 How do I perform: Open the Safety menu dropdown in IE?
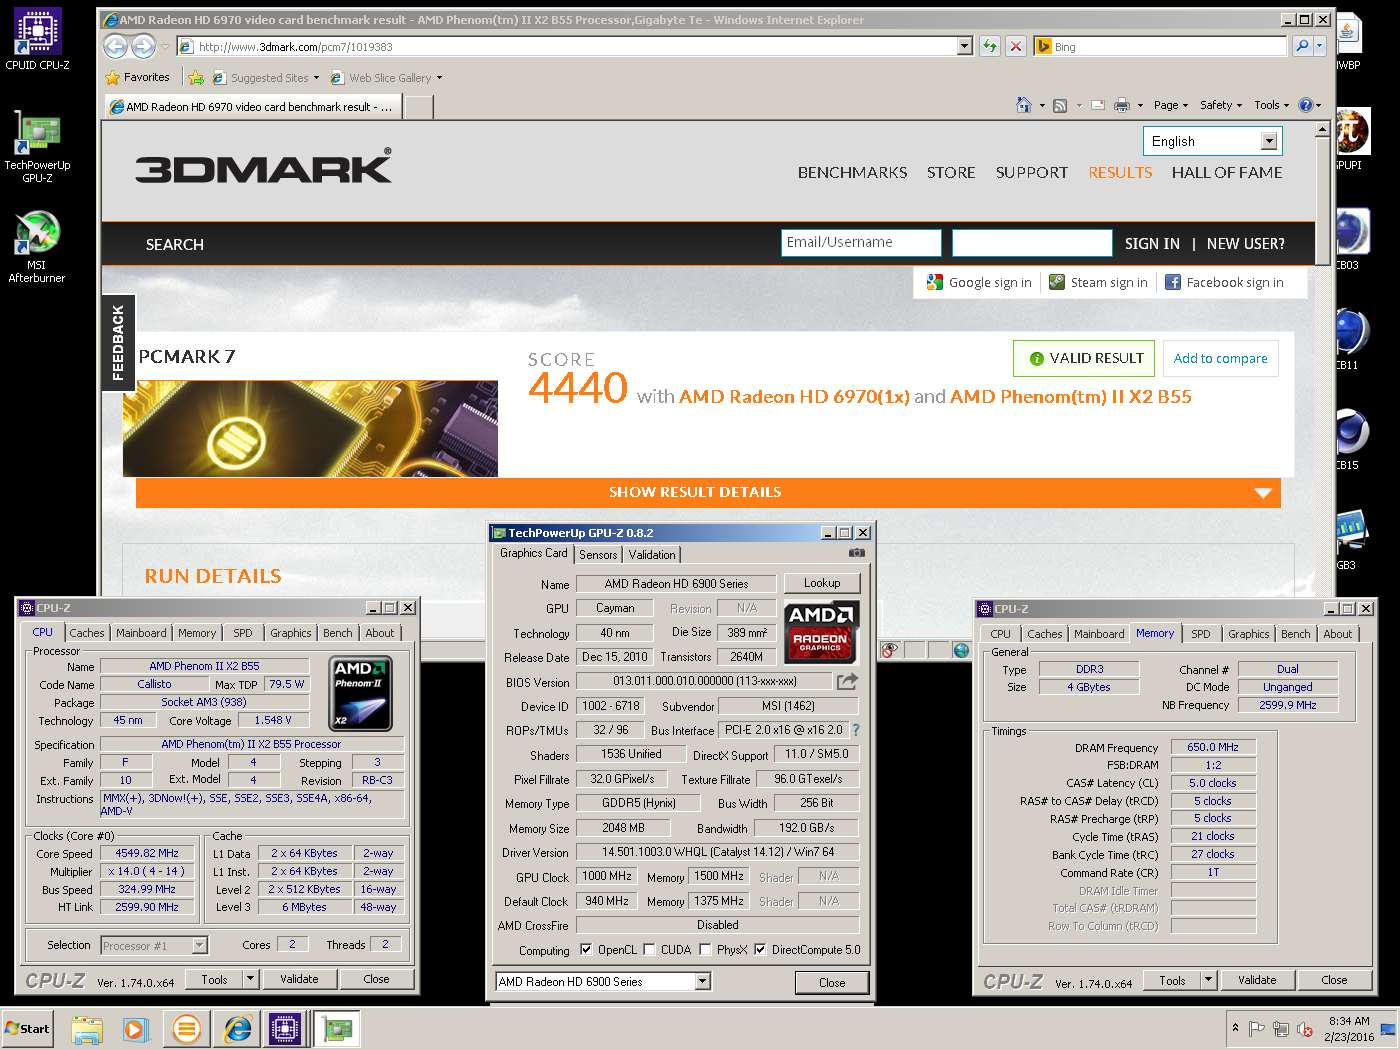[x=1221, y=105]
